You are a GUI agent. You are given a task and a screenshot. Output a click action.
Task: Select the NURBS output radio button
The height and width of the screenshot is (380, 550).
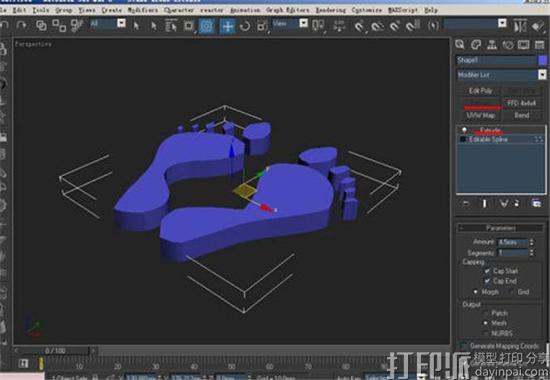click(486, 333)
